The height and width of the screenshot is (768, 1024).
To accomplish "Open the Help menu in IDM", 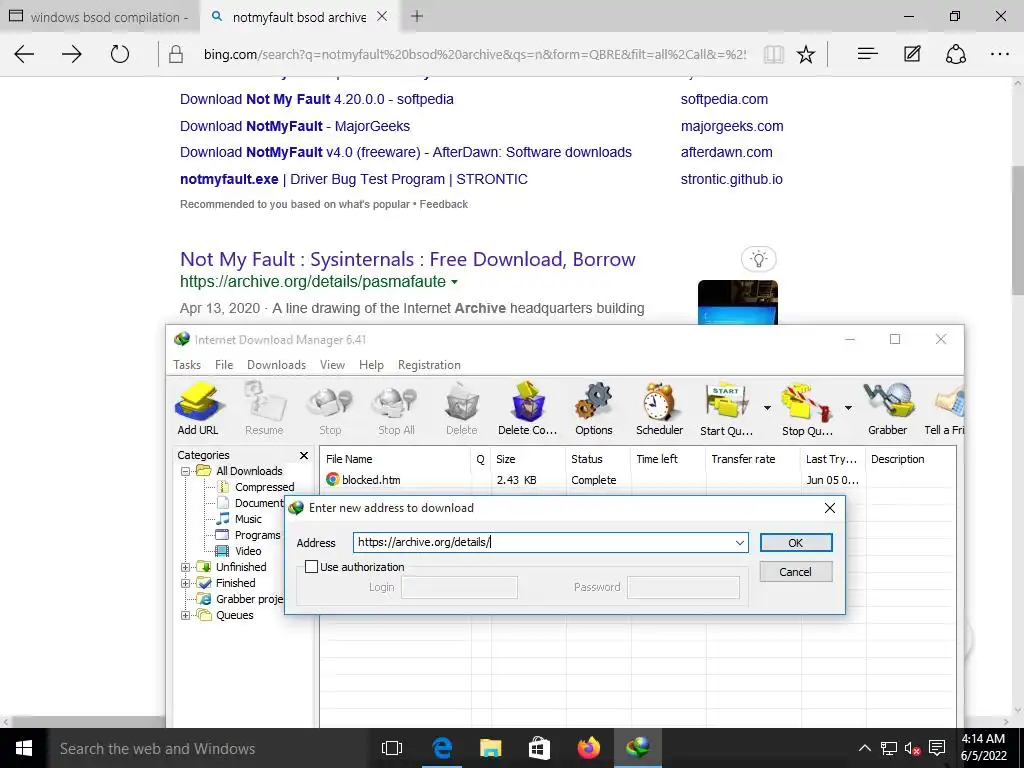I will click(371, 365).
